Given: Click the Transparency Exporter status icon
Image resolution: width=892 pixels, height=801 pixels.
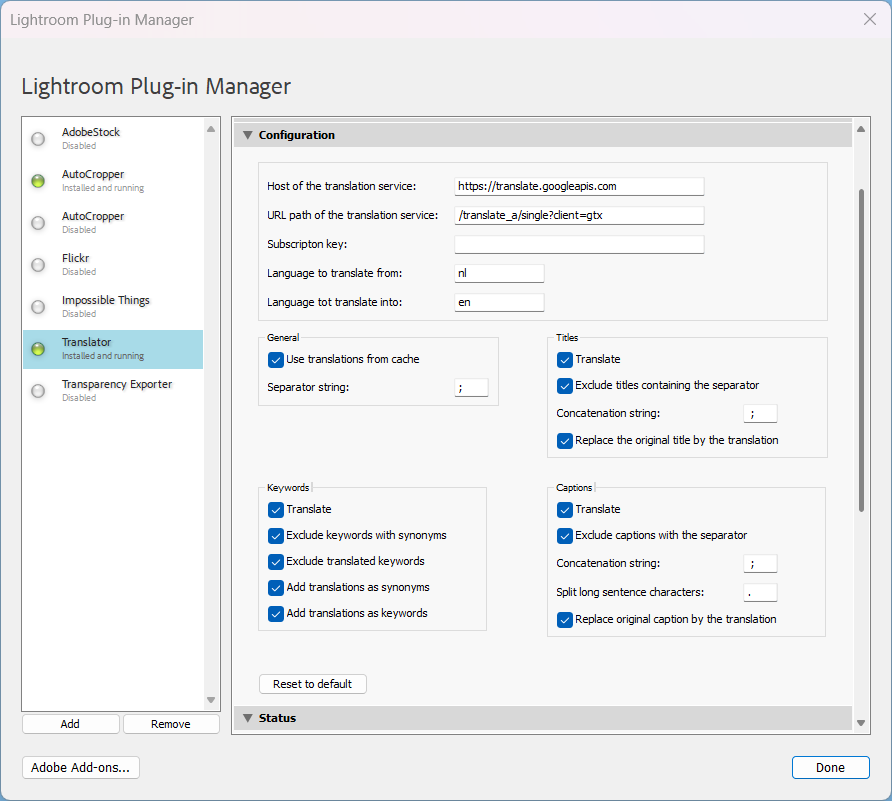Looking at the screenshot, I should point(38,391).
